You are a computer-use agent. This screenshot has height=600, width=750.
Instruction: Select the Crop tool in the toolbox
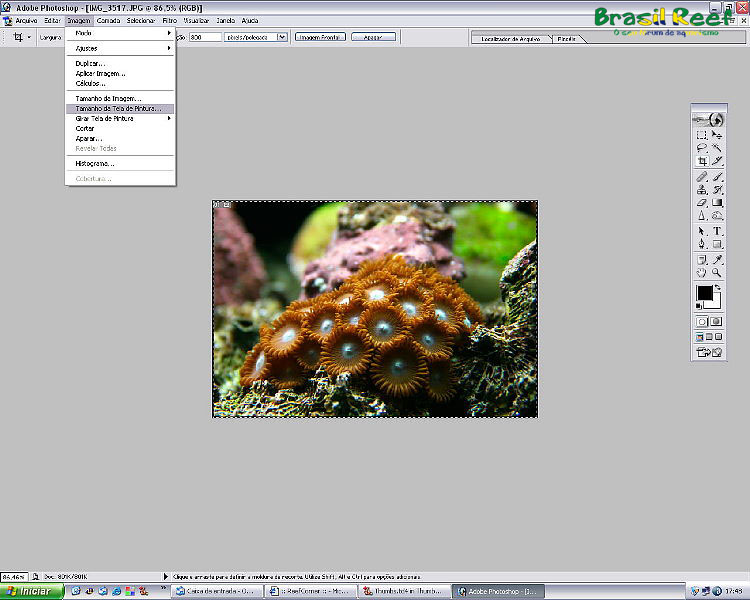pyautogui.click(x=702, y=161)
